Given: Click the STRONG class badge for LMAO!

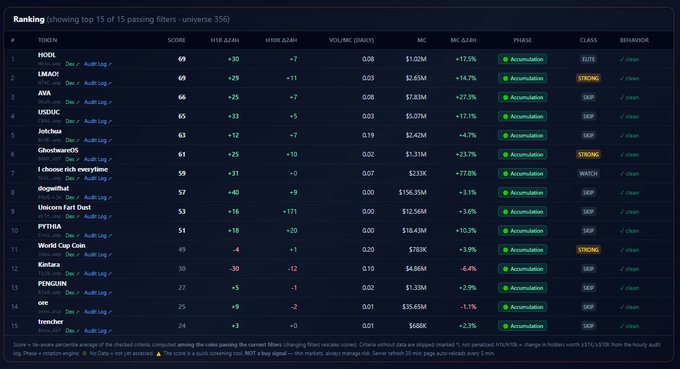Looking at the screenshot, I should point(588,78).
